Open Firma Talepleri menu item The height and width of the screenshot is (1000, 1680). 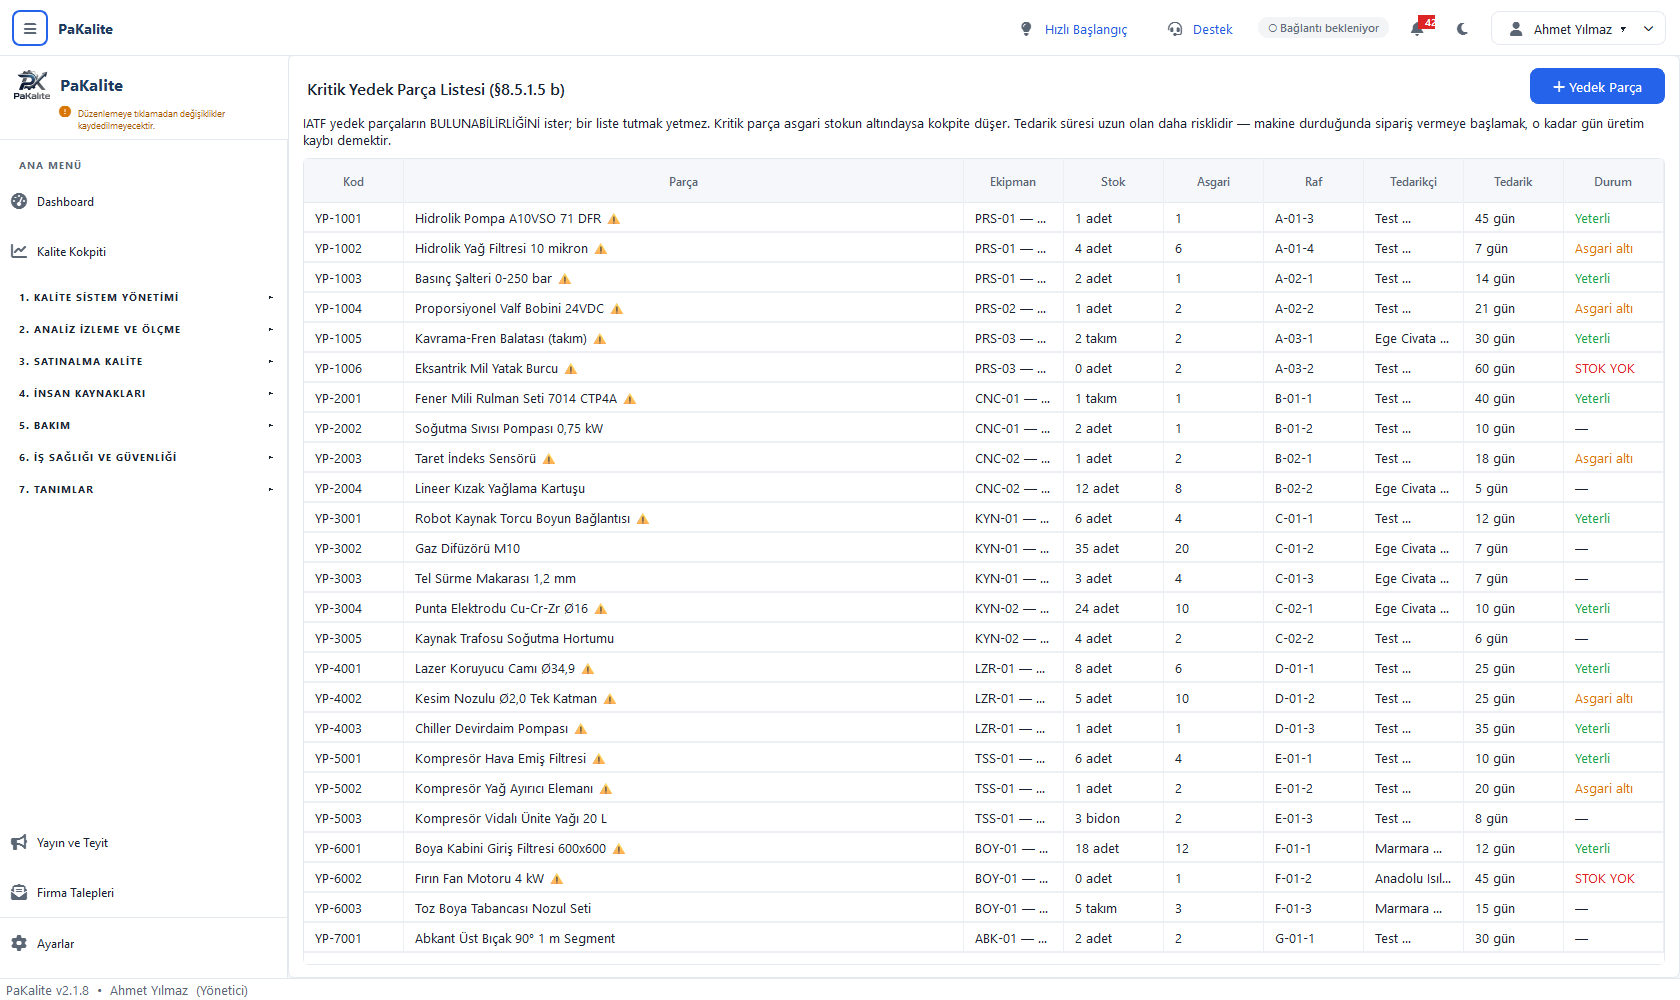(75, 893)
